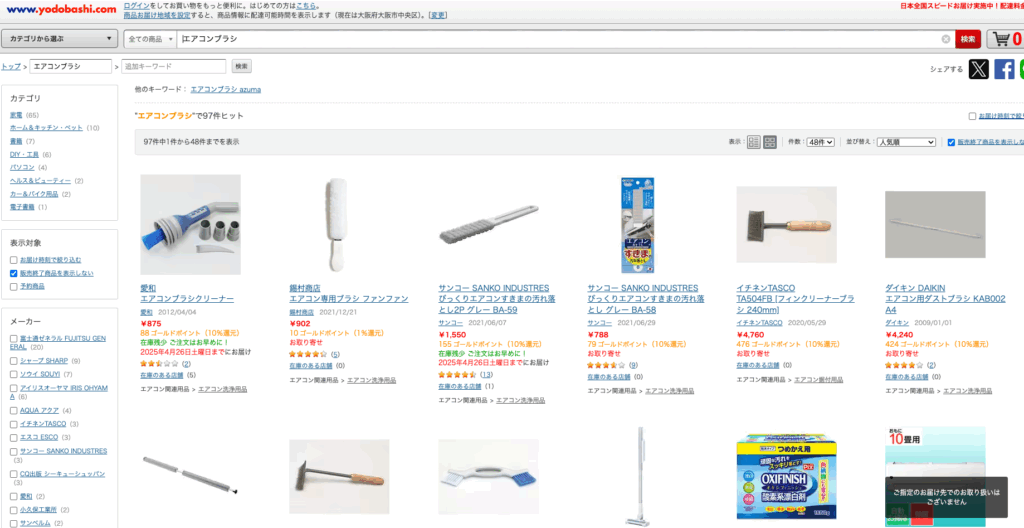Switch to list view display icon
This screenshot has height=528, width=1024.
(x=754, y=142)
